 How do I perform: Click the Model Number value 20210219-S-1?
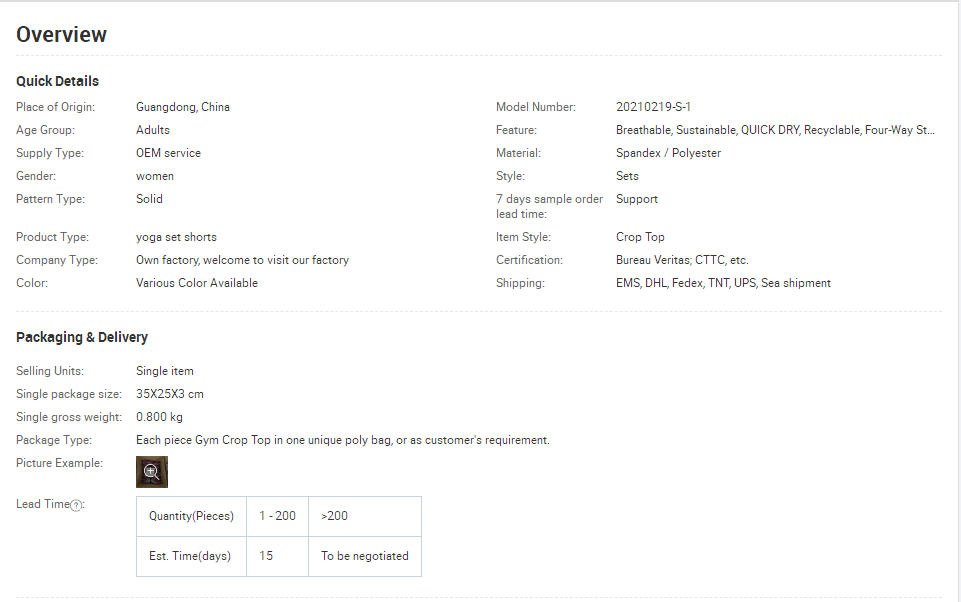click(653, 107)
